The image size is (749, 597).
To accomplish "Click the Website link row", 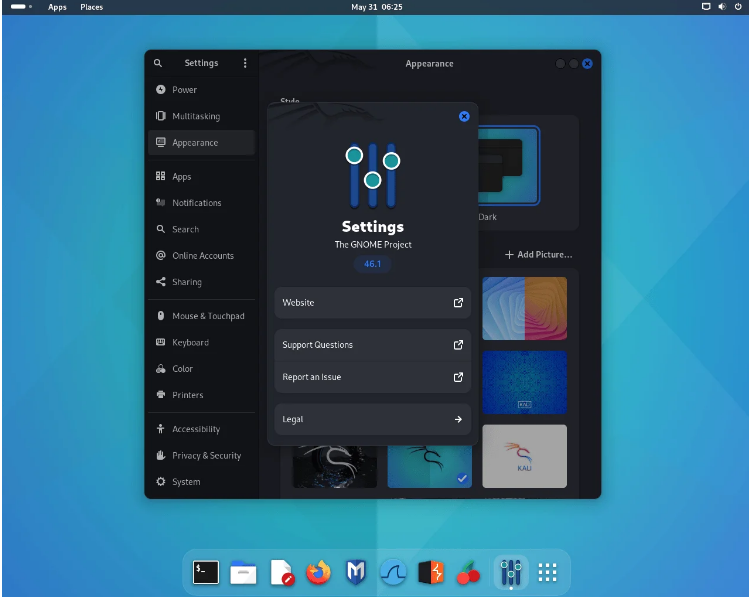I will [372, 303].
